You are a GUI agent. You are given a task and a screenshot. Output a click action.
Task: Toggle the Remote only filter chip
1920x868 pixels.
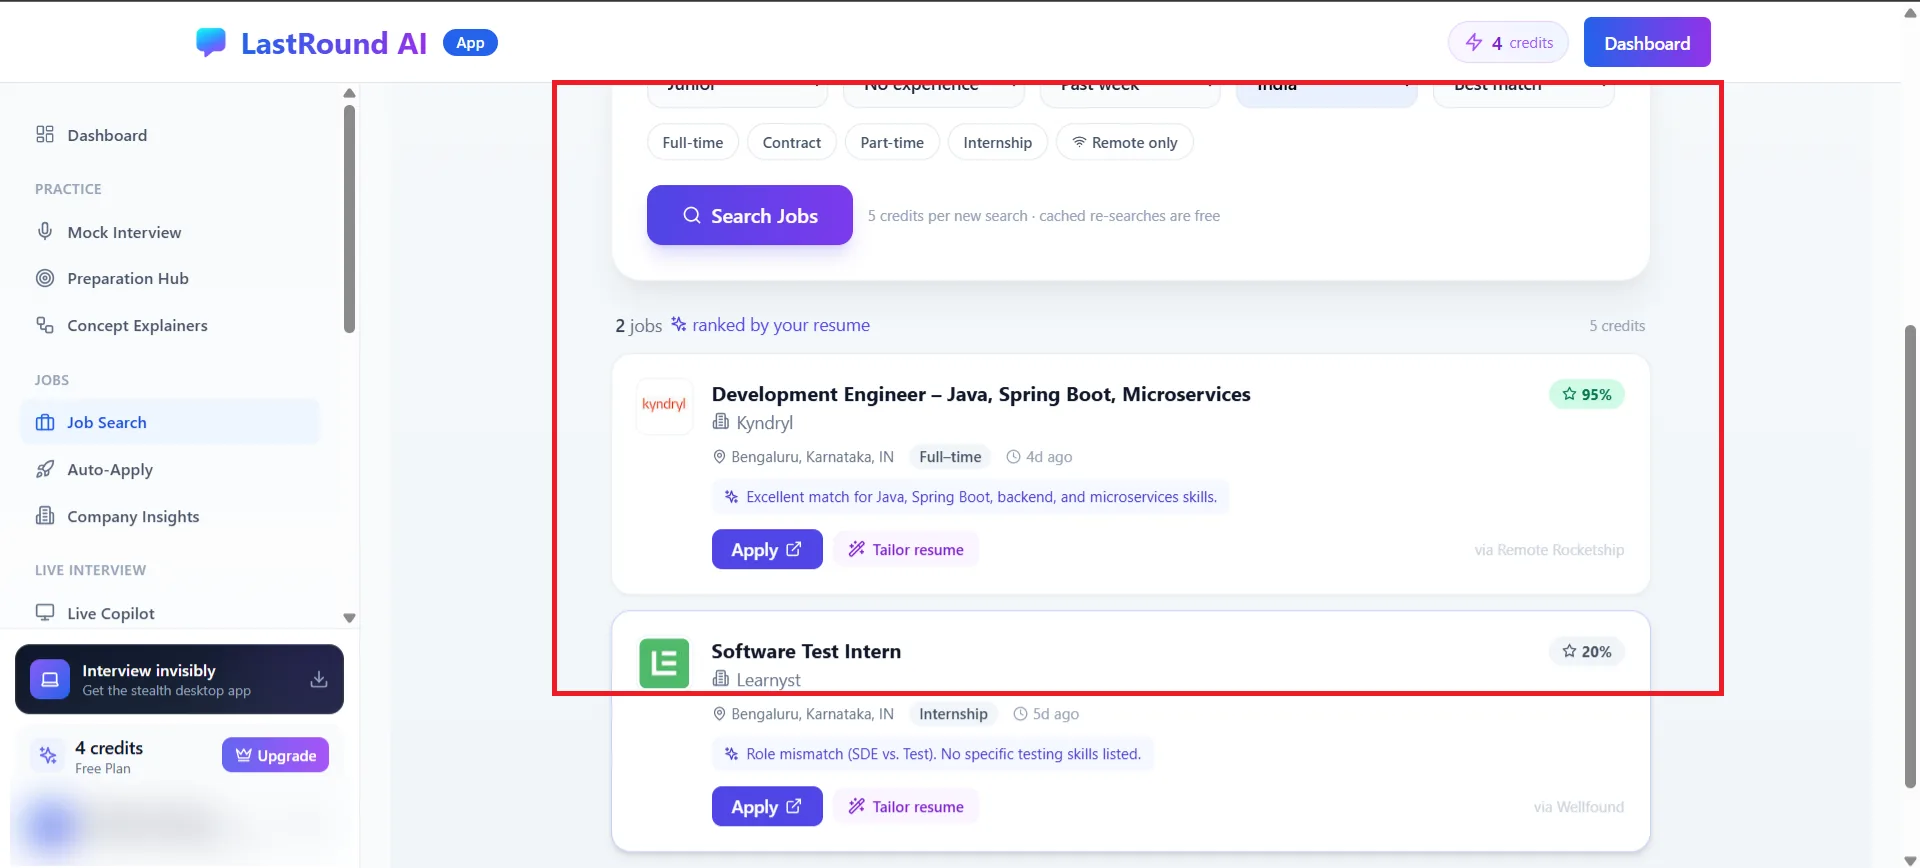click(1125, 142)
